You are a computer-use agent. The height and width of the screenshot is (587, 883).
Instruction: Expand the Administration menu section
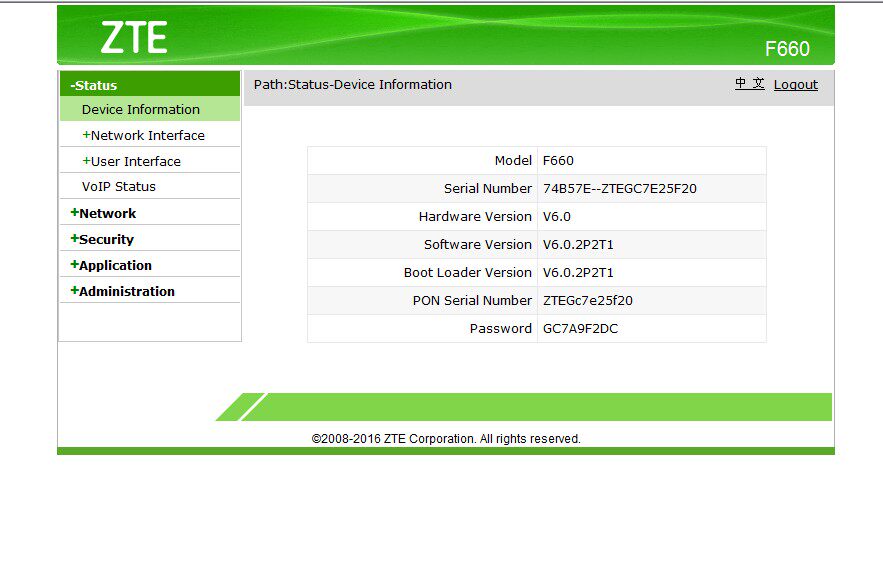122,291
